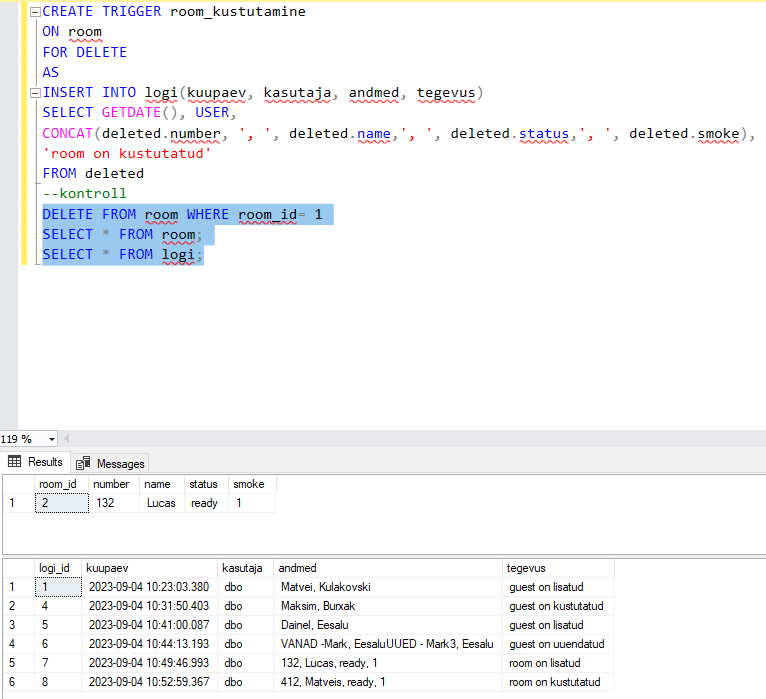This screenshot has height=699, width=766.
Task: Click the CONCAT keyword in code
Action: click(x=67, y=133)
